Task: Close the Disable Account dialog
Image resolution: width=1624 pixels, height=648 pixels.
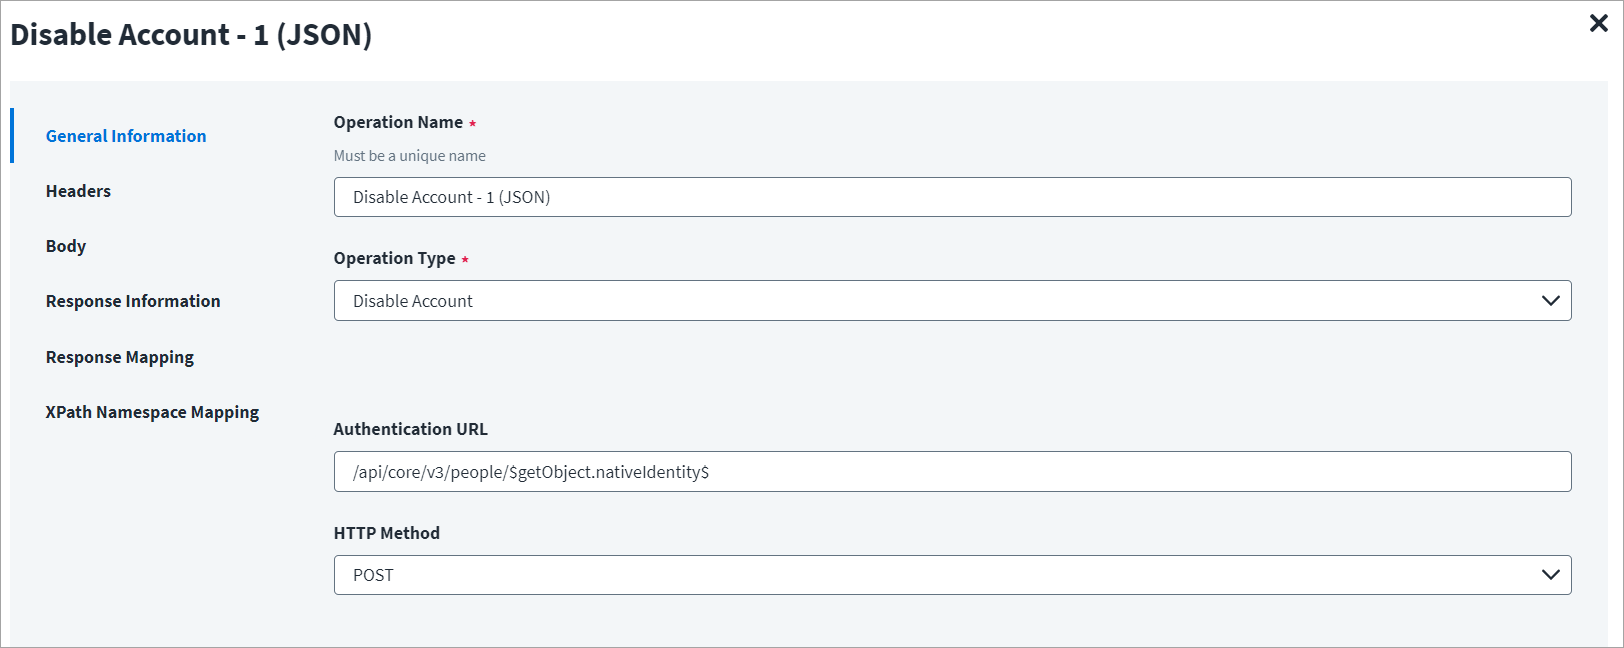Action: [x=1598, y=23]
